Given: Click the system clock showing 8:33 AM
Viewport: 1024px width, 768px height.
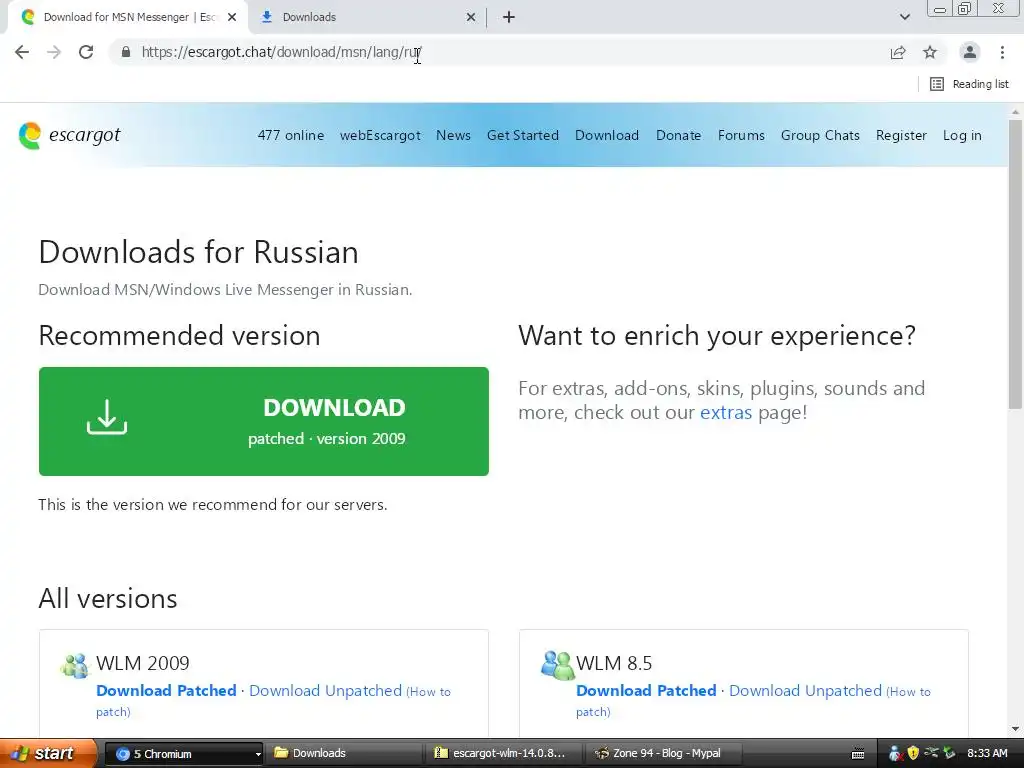Looking at the screenshot, I should click(987, 754).
